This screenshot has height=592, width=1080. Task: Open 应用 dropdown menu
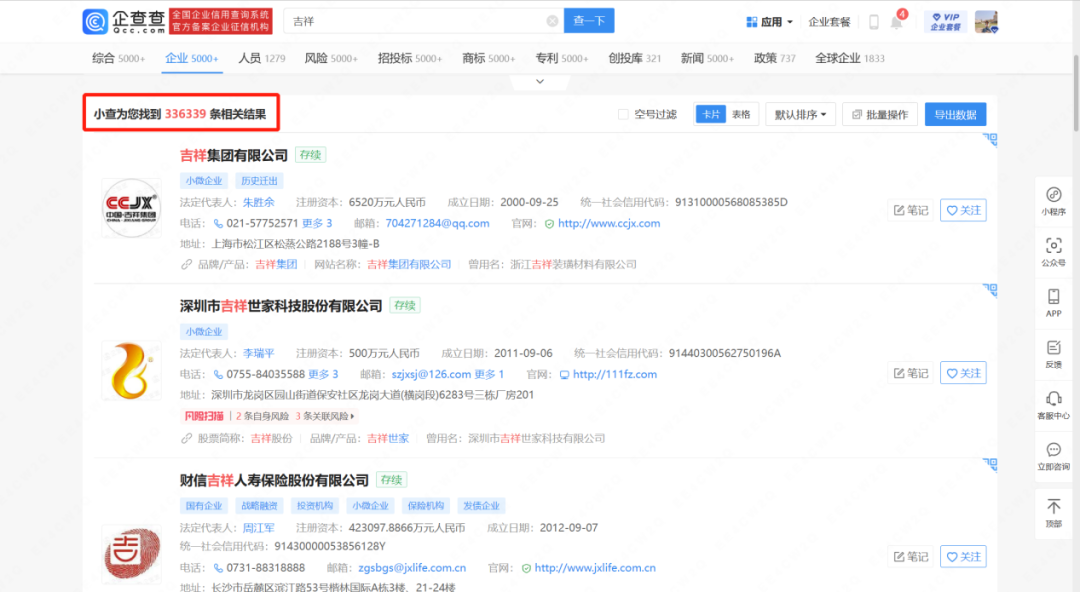click(x=769, y=22)
